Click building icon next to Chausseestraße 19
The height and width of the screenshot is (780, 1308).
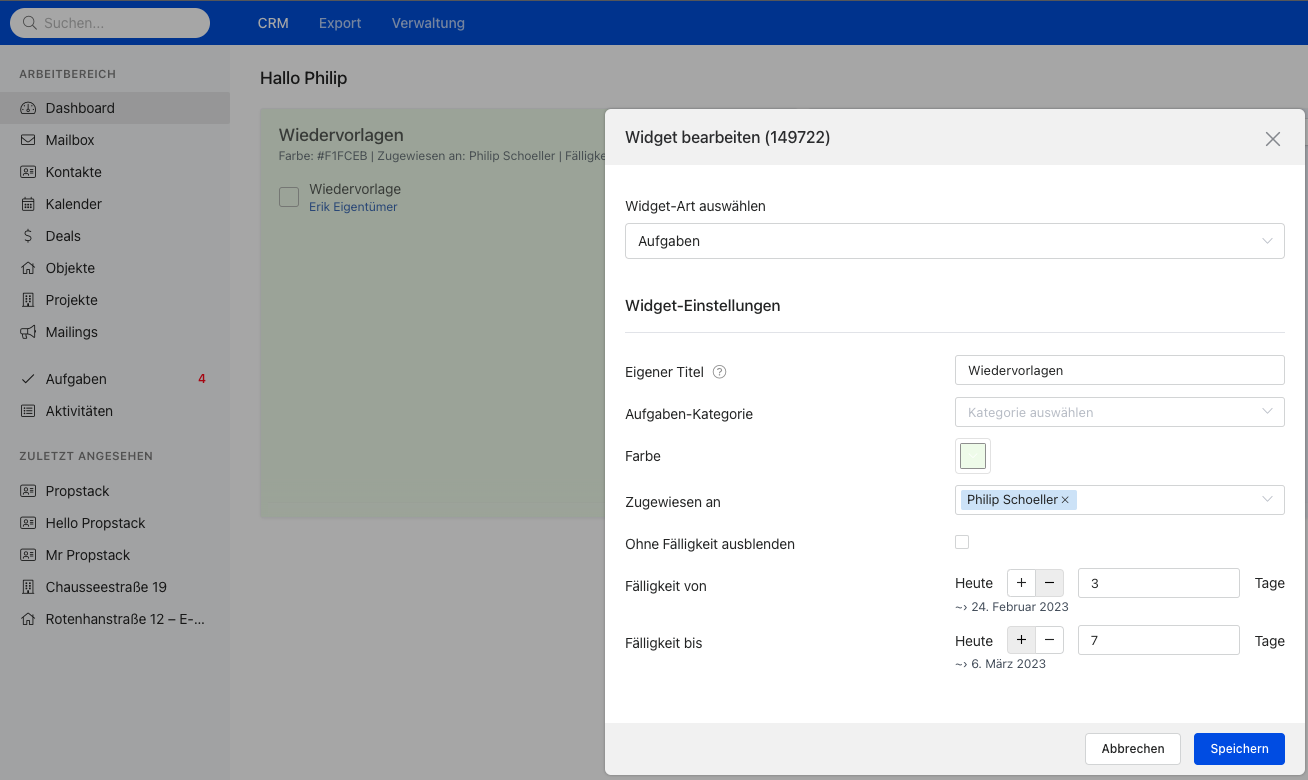(28, 587)
